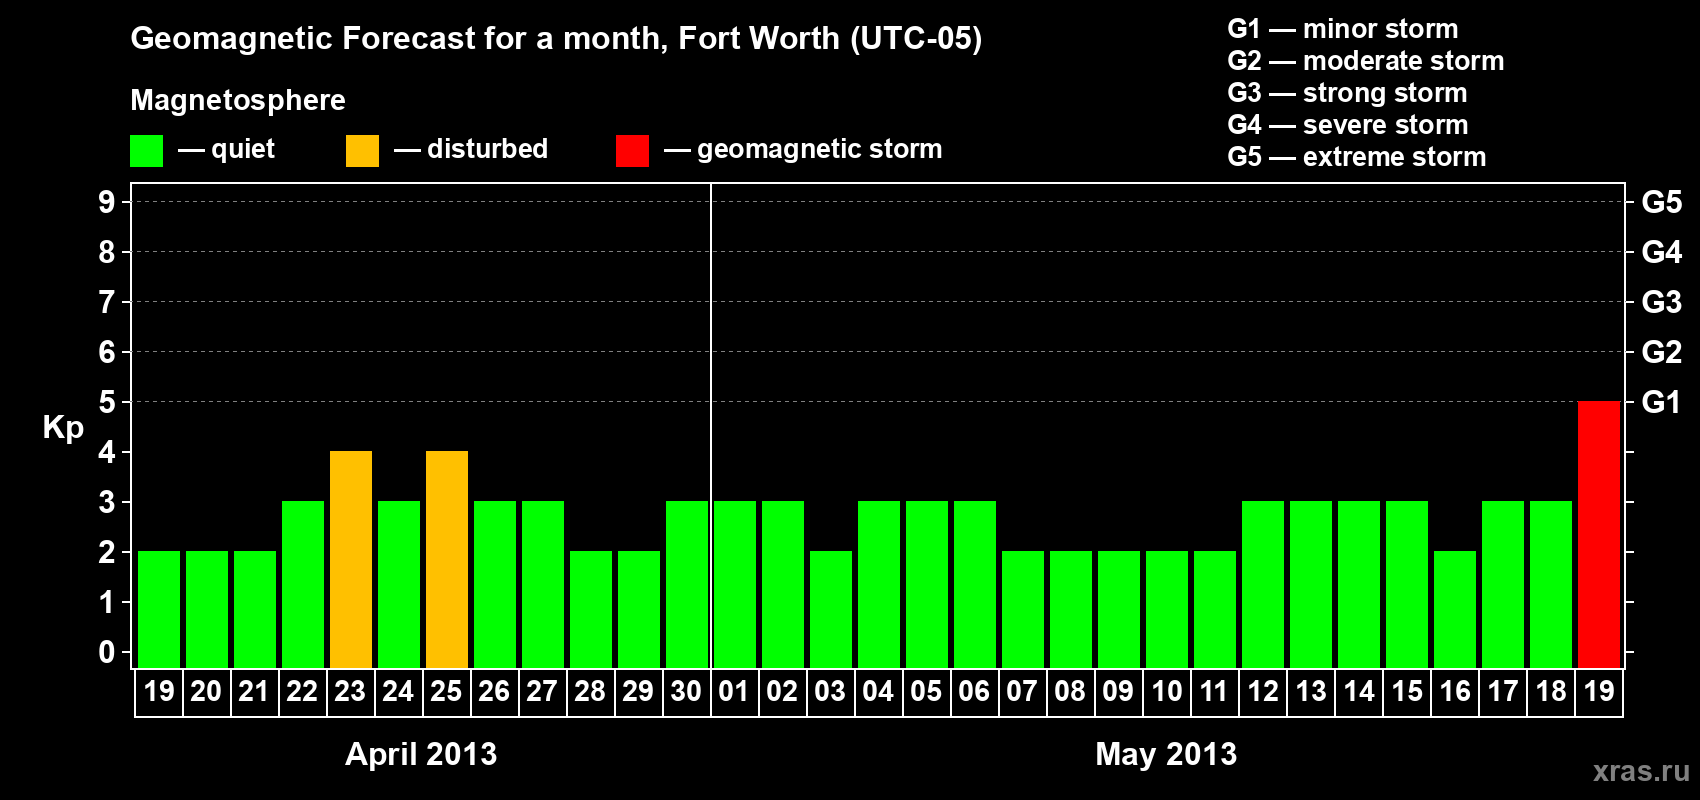1700x800 pixels.
Task: Click the green bar for May 16
Action: pyautogui.click(x=1455, y=609)
